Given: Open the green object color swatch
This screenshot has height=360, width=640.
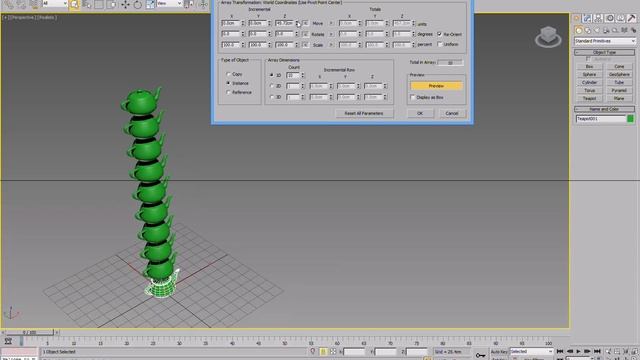Looking at the screenshot, I should point(631,119).
